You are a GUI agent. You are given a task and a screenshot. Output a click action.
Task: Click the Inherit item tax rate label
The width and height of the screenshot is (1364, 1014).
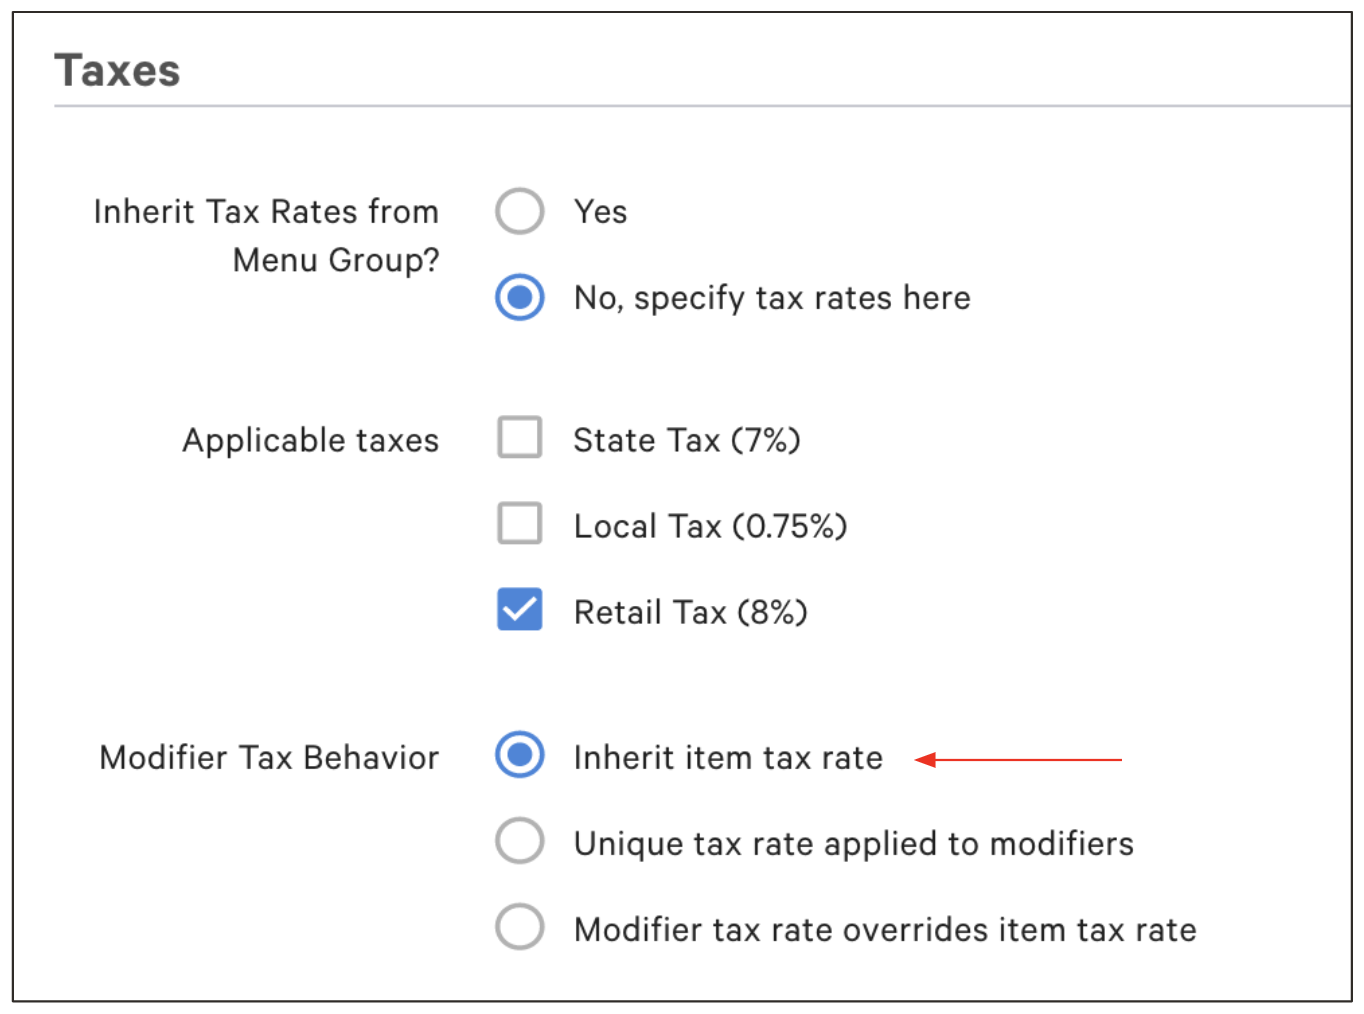click(728, 757)
